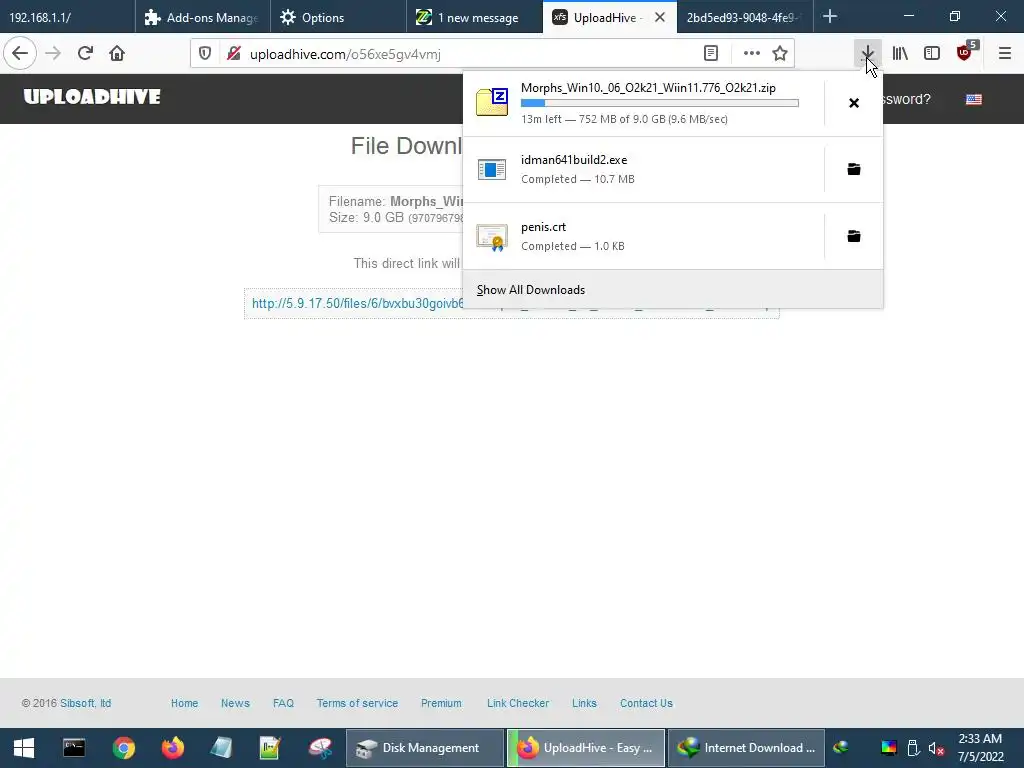
Task: Click the forward navigation arrow
Action: (x=53, y=54)
